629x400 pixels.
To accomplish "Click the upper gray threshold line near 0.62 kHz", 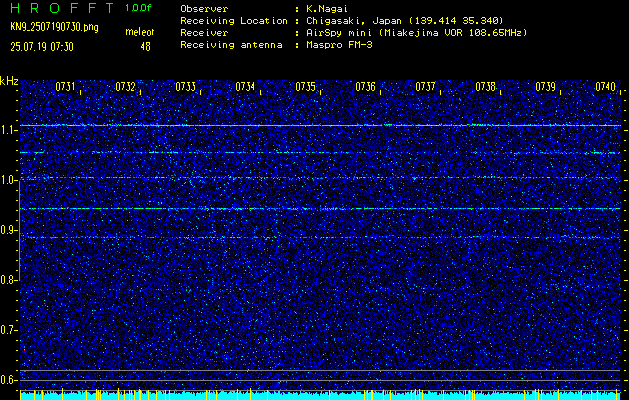I will [x=320, y=370].
